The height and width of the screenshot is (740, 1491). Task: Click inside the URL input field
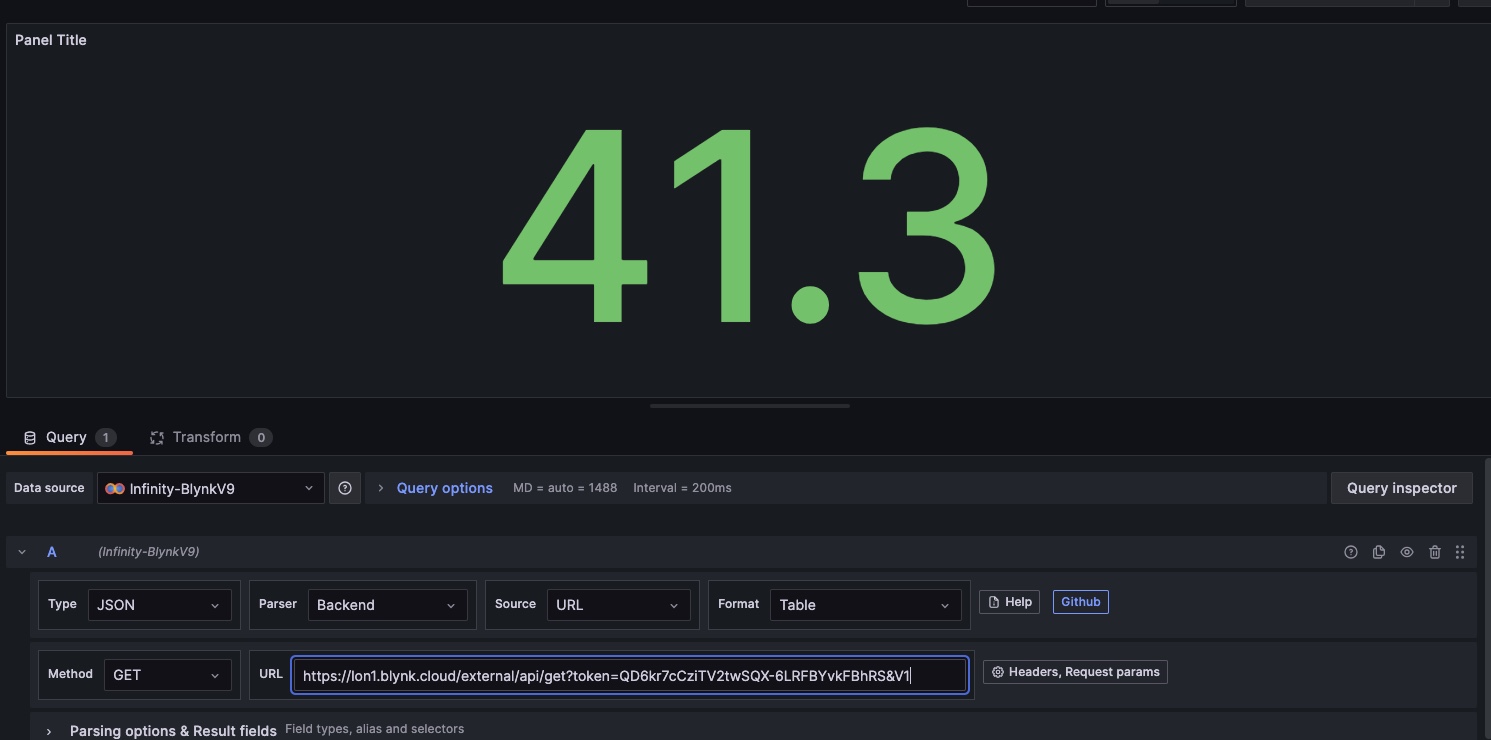click(630, 675)
